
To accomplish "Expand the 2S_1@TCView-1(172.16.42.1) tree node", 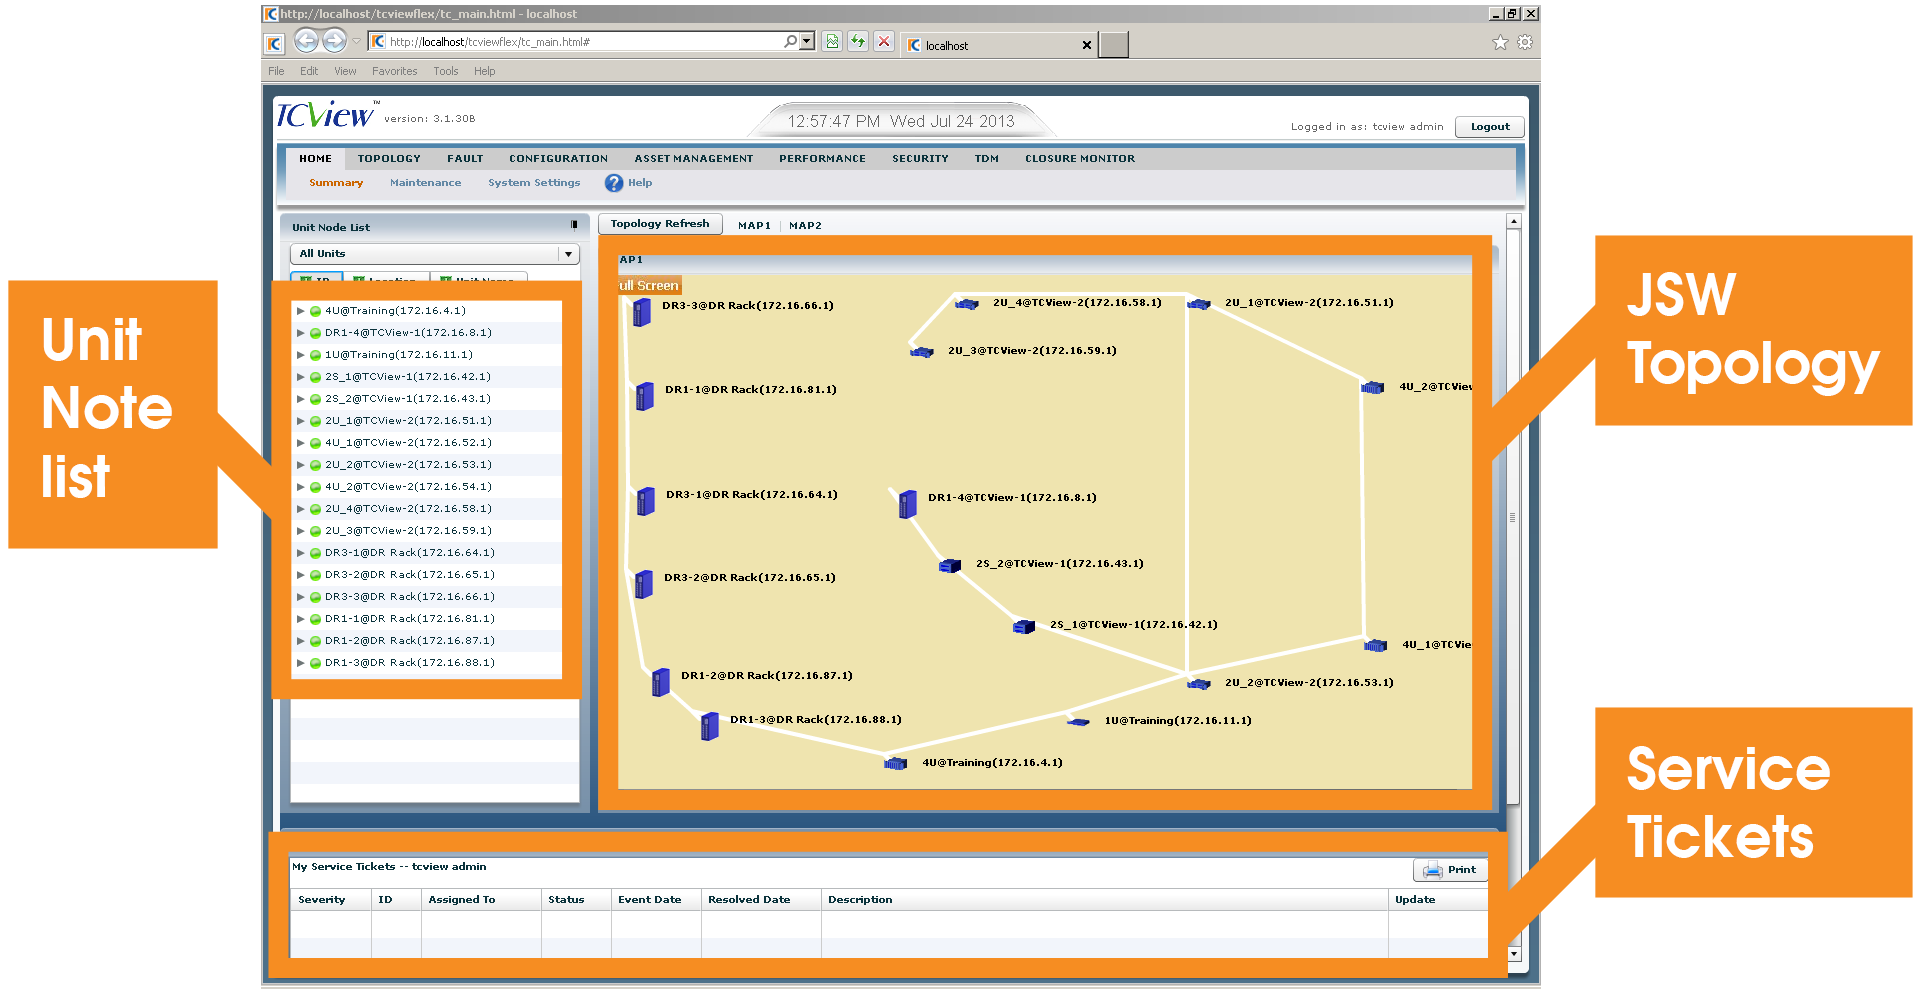I will [x=300, y=377].
